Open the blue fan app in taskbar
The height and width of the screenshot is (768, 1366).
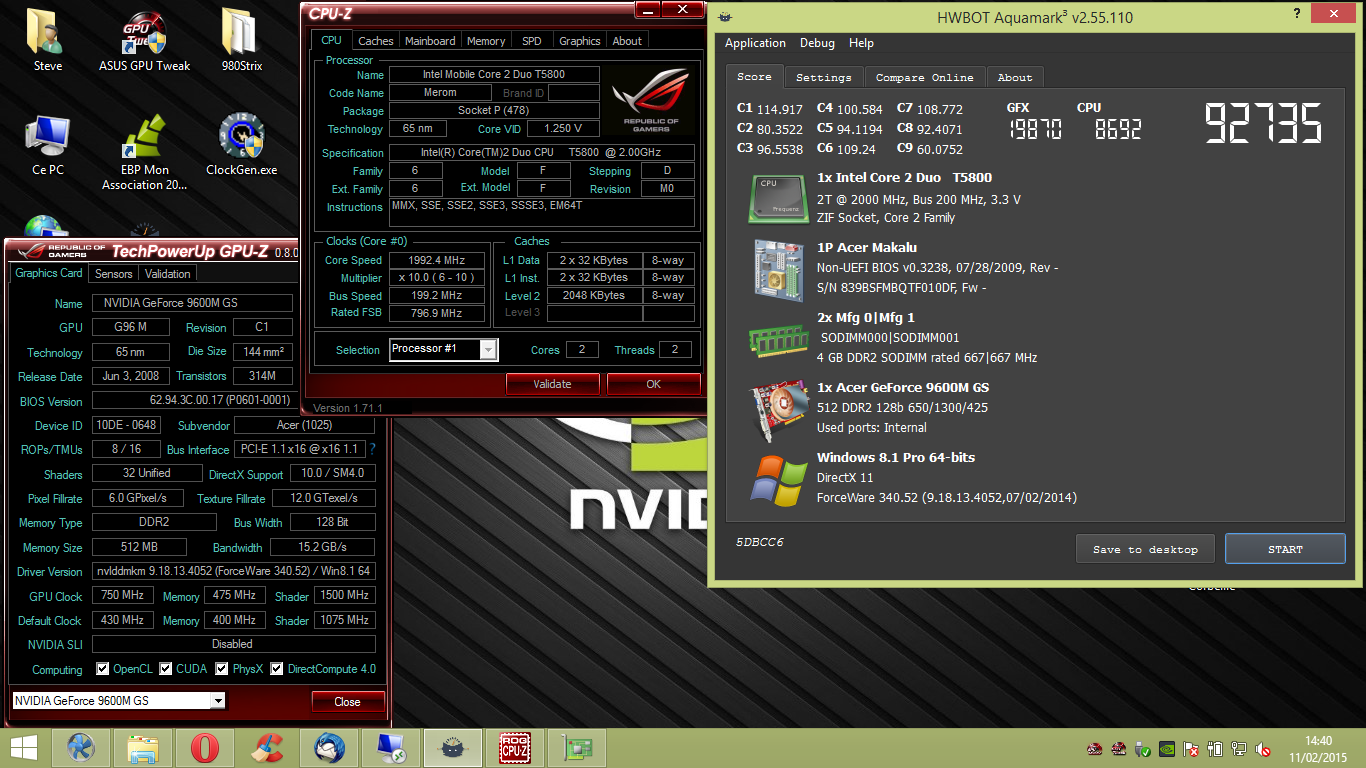(x=81, y=747)
